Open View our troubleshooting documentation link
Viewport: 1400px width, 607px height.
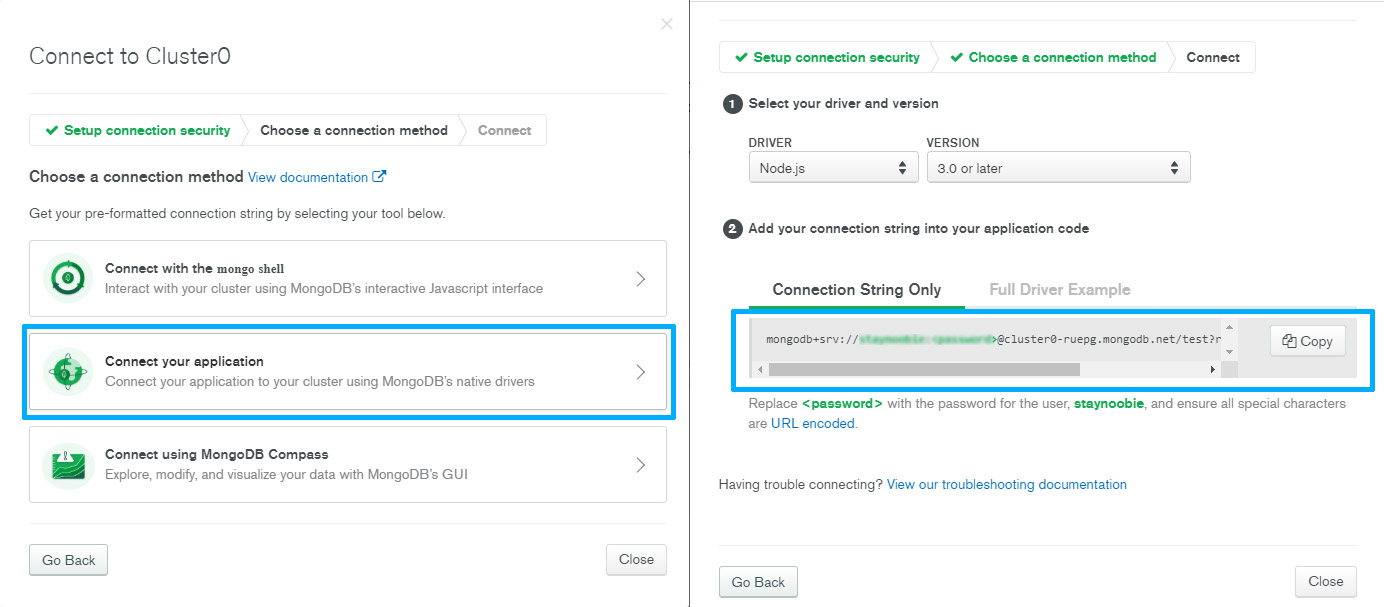click(x=1007, y=484)
